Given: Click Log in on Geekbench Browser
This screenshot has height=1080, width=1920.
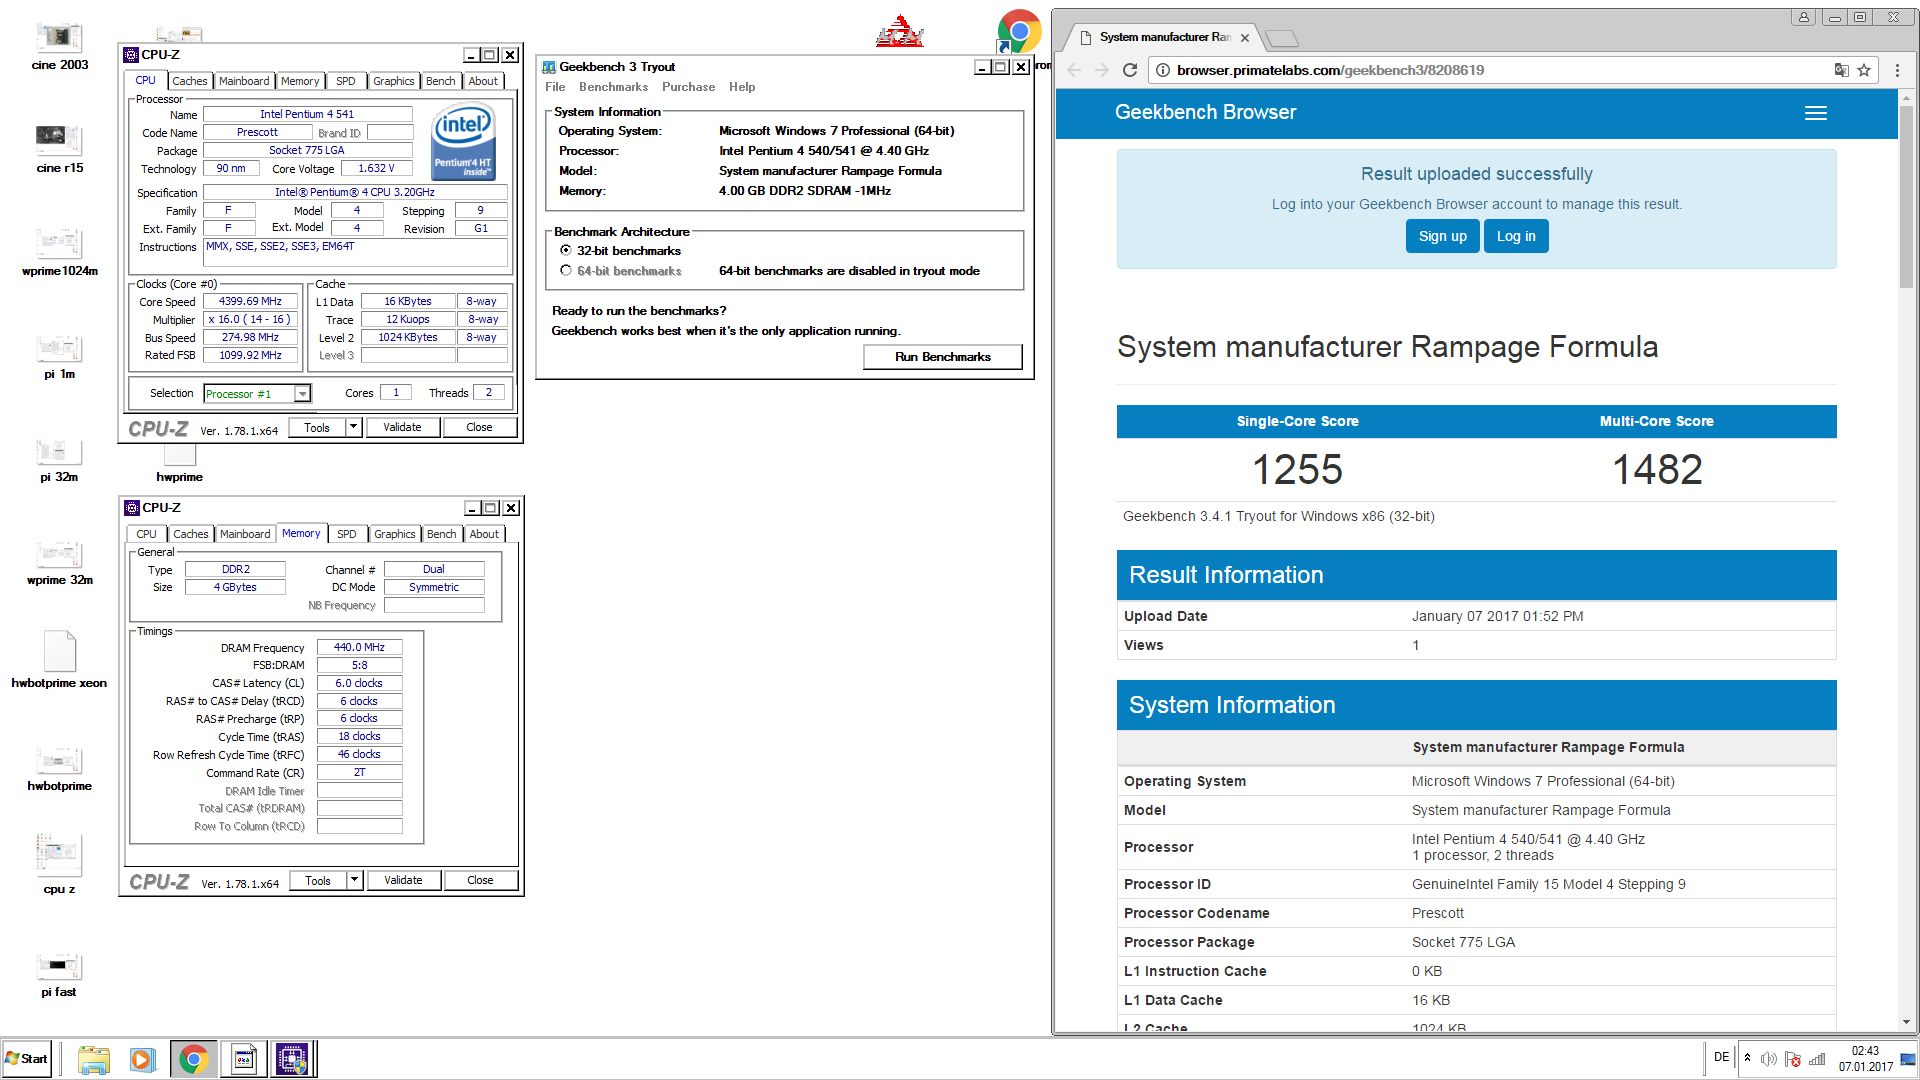Looking at the screenshot, I should tap(1516, 236).
